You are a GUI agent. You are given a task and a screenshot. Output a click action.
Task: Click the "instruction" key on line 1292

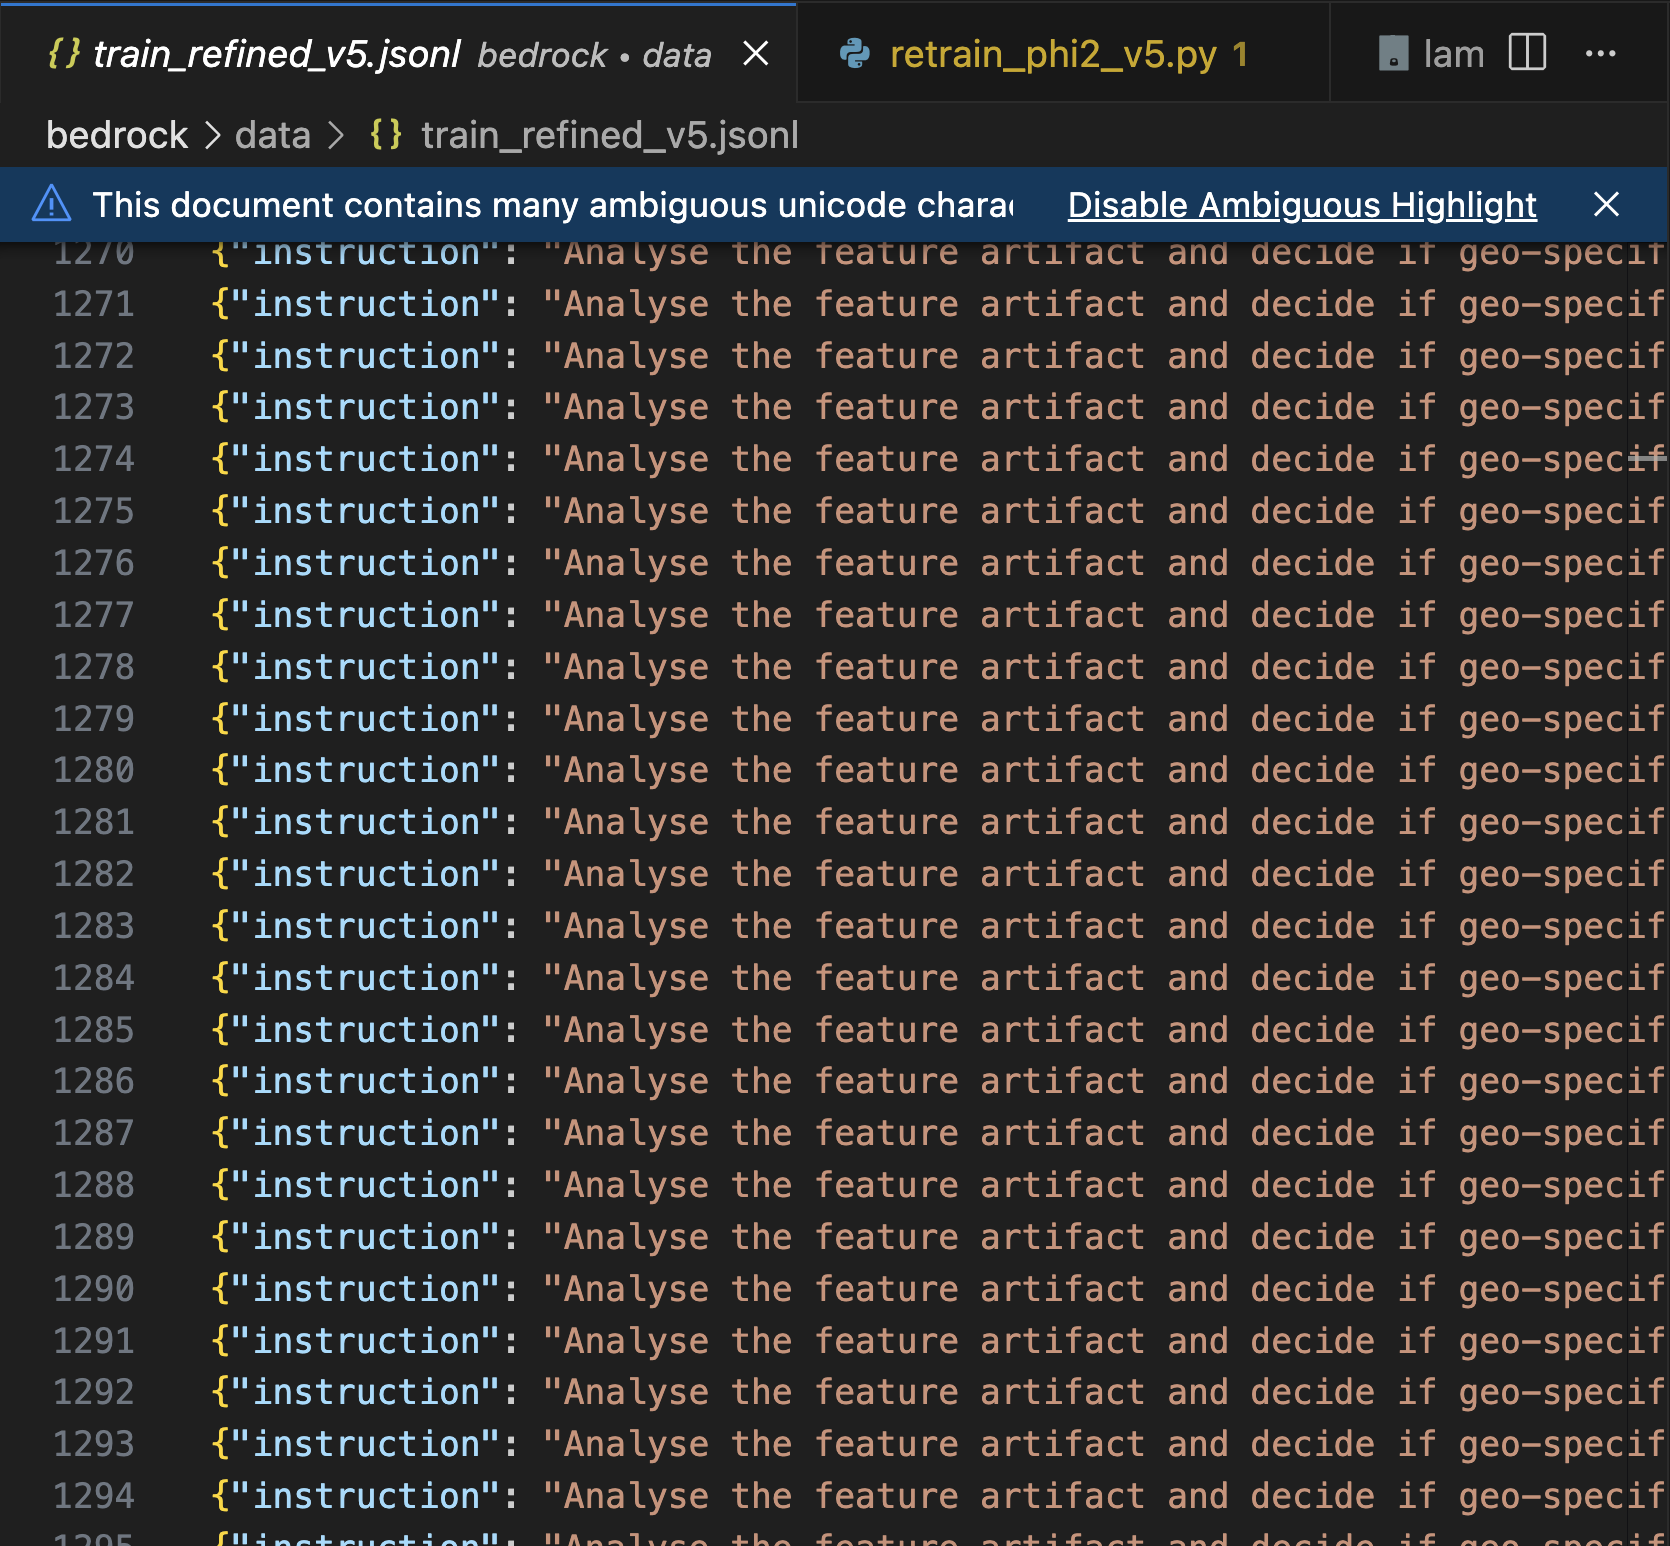tap(366, 1392)
